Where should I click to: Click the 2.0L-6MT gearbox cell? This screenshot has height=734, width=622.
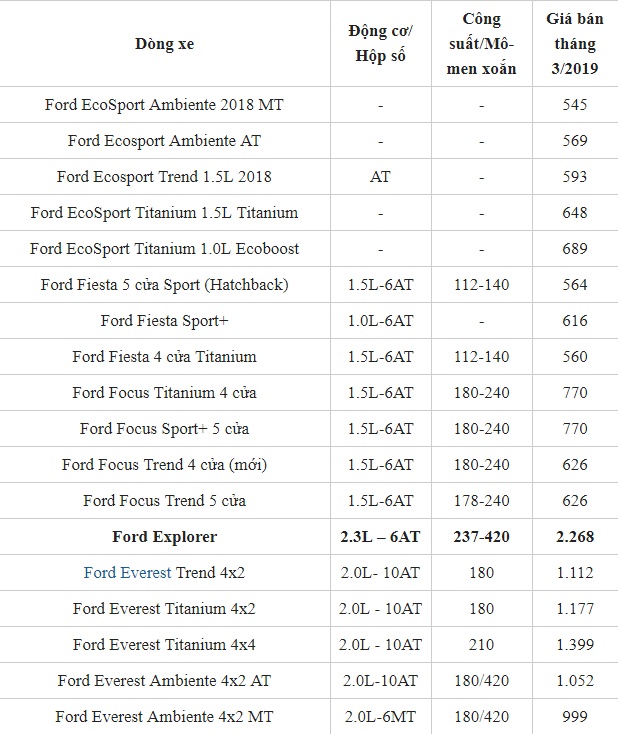(379, 717)
